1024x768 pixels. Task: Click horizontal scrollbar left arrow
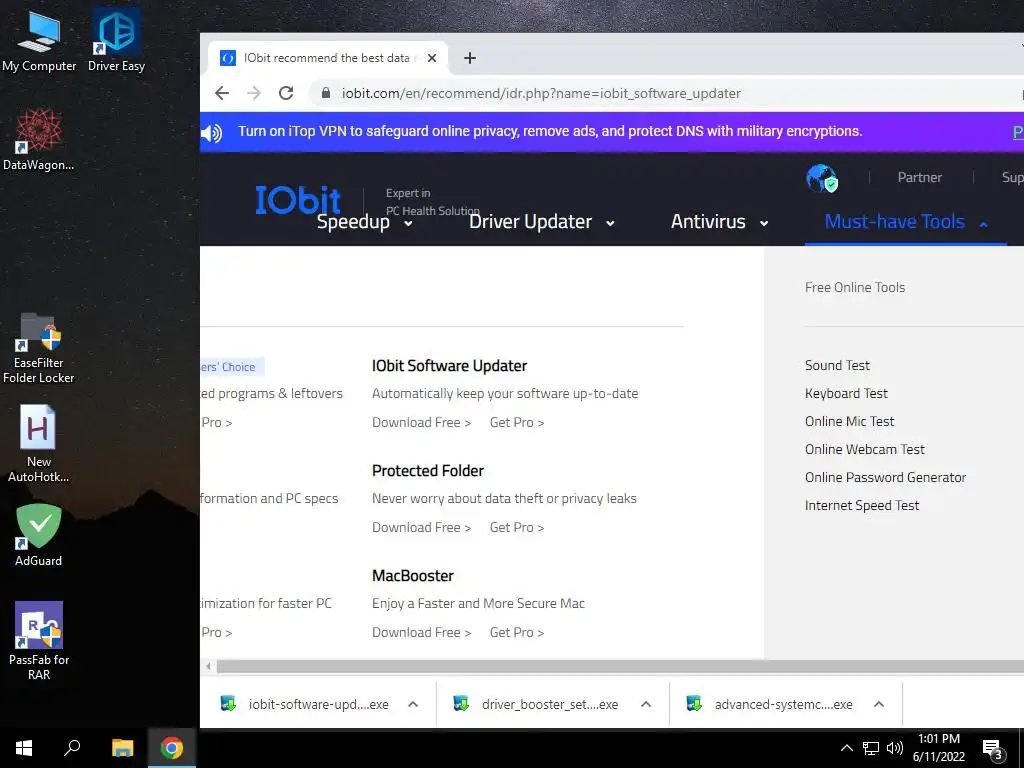(x=208, y=666)
